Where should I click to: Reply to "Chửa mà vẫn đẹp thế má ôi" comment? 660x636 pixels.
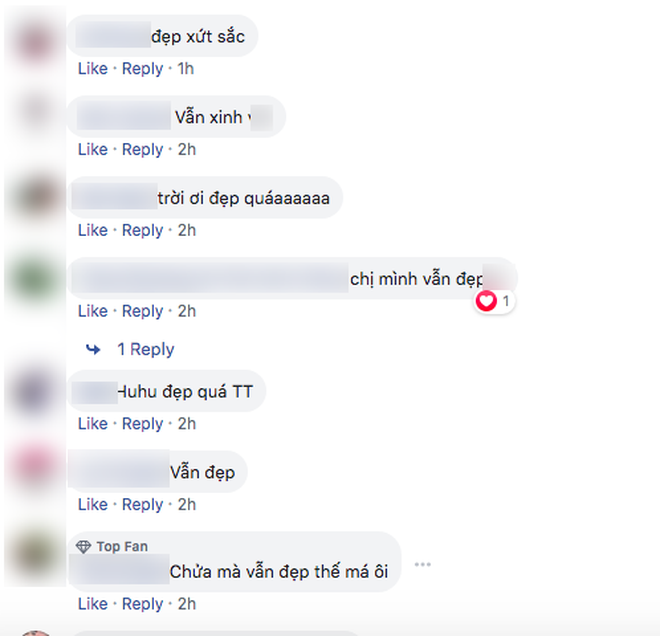click(x=142, y=604)
